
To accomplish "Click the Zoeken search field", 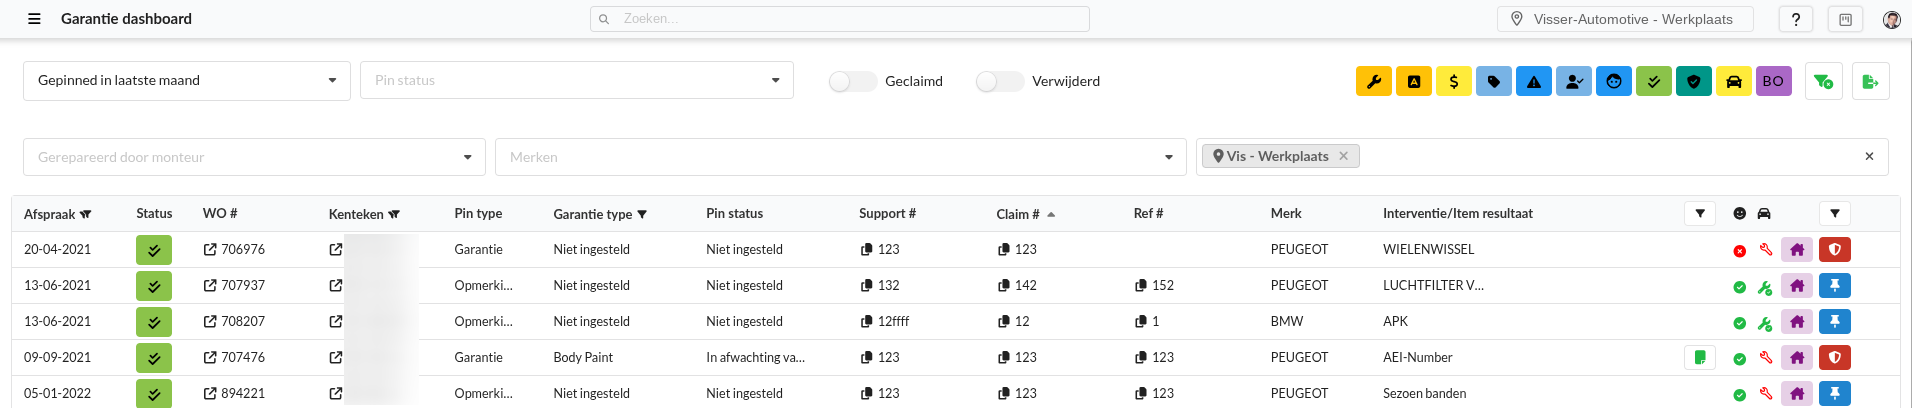I will pos(840,19).
